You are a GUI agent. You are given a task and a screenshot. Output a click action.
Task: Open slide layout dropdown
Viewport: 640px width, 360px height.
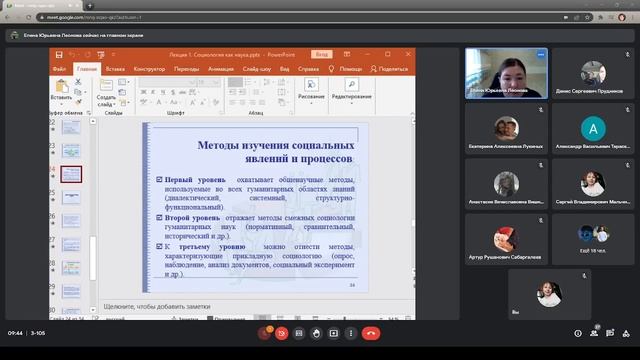tap(123, 82)
